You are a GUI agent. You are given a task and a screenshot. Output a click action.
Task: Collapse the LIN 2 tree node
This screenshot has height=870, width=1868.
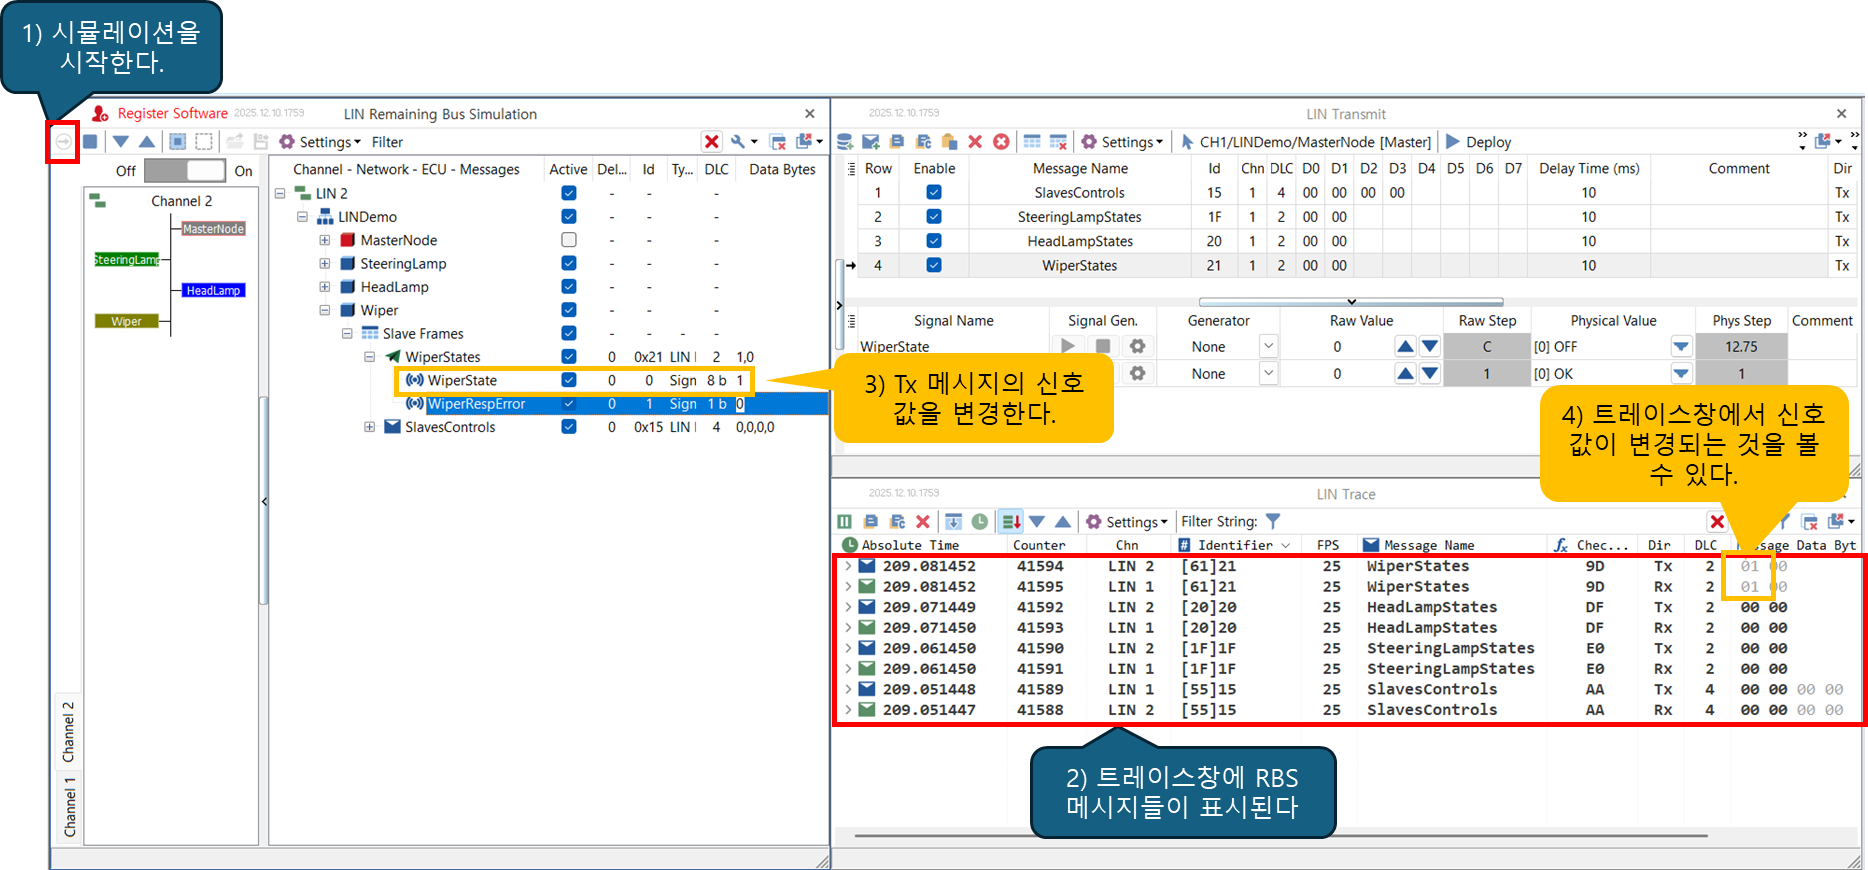[x=280, y=193]
